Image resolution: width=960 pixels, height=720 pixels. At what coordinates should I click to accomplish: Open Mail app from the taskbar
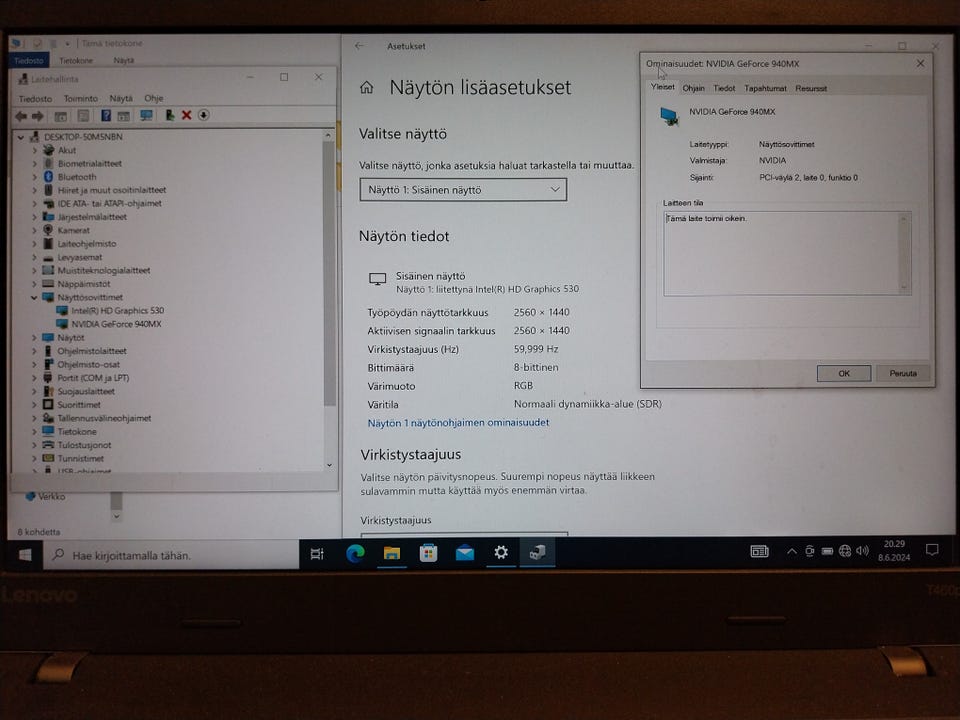[x=465, y=553]
